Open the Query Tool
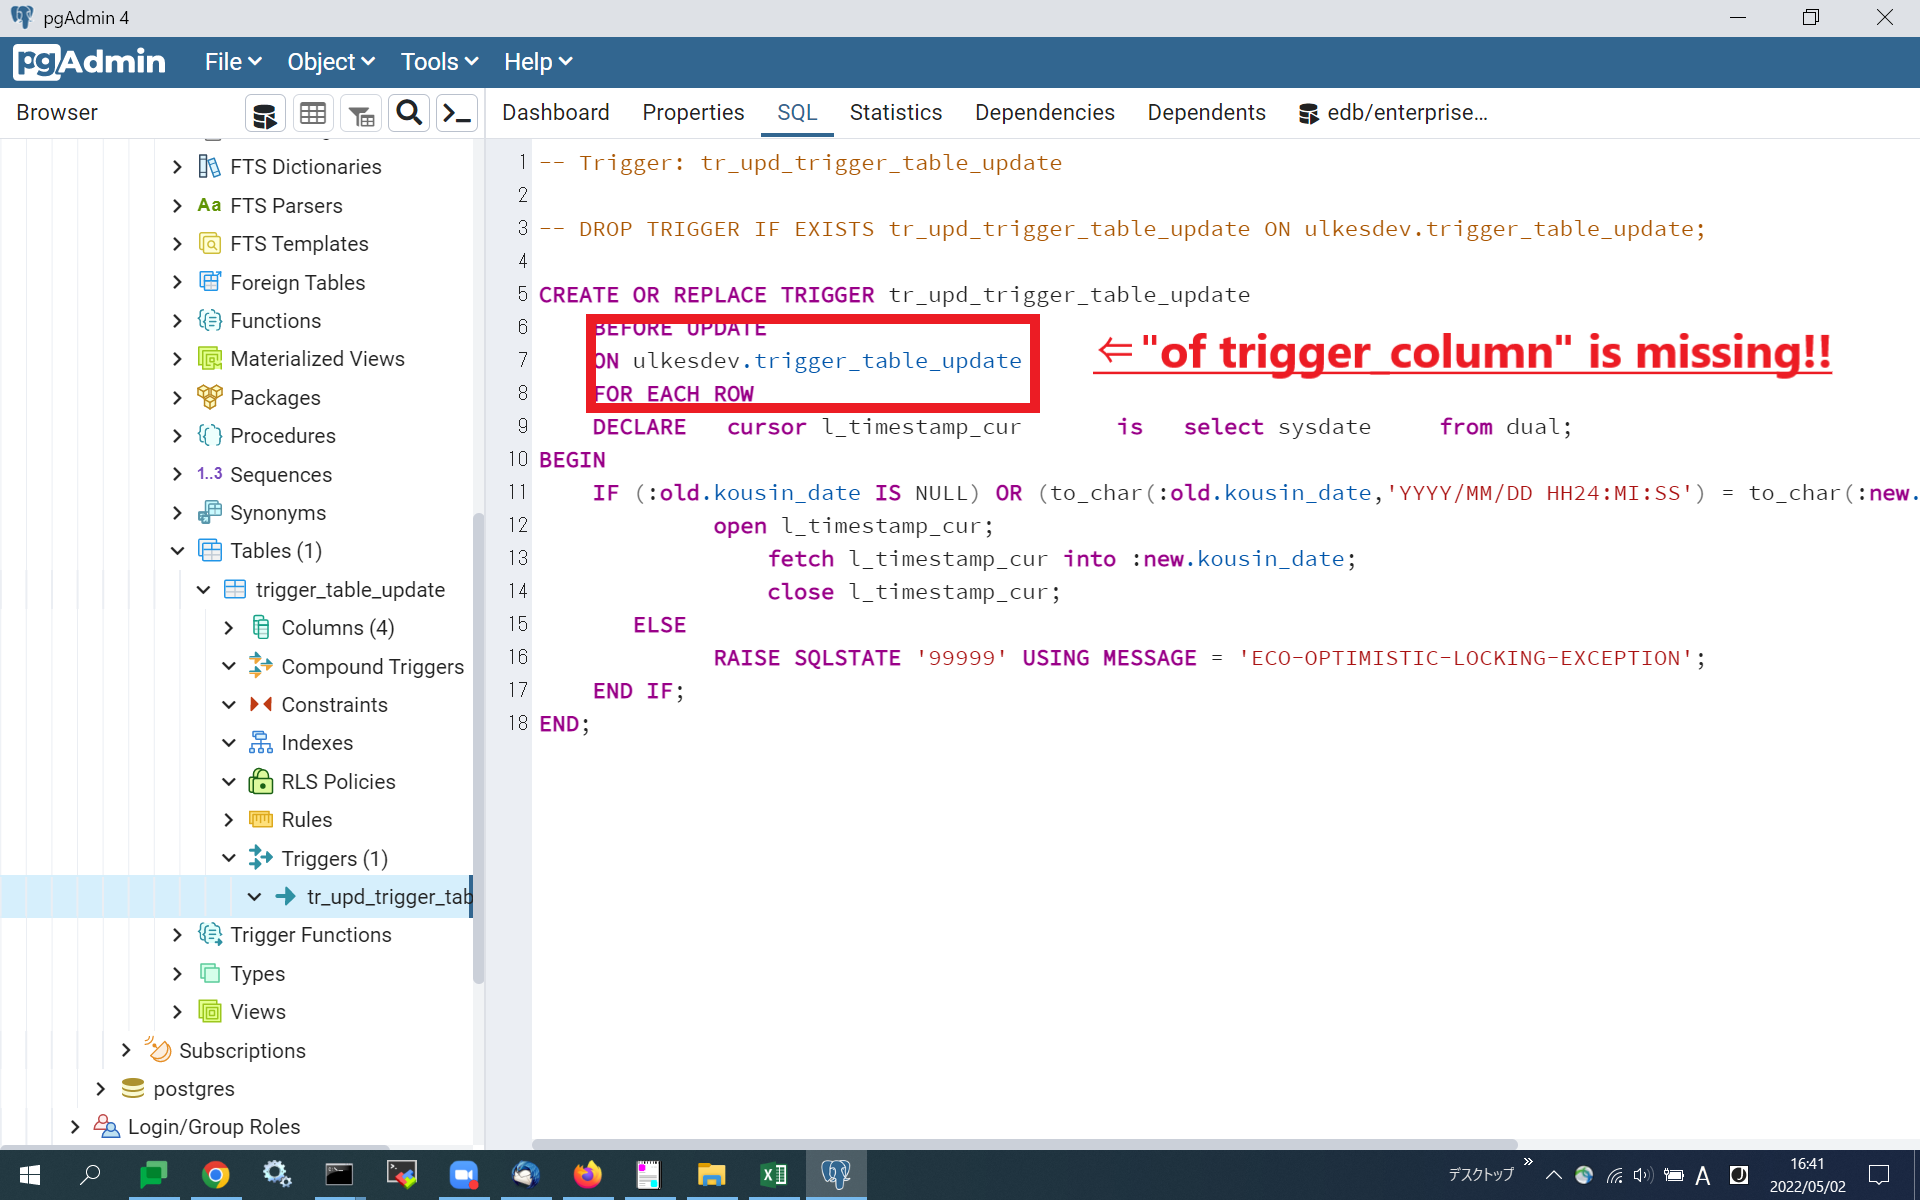Viewport: 1920px width, 1200px height. pos(265,112)
